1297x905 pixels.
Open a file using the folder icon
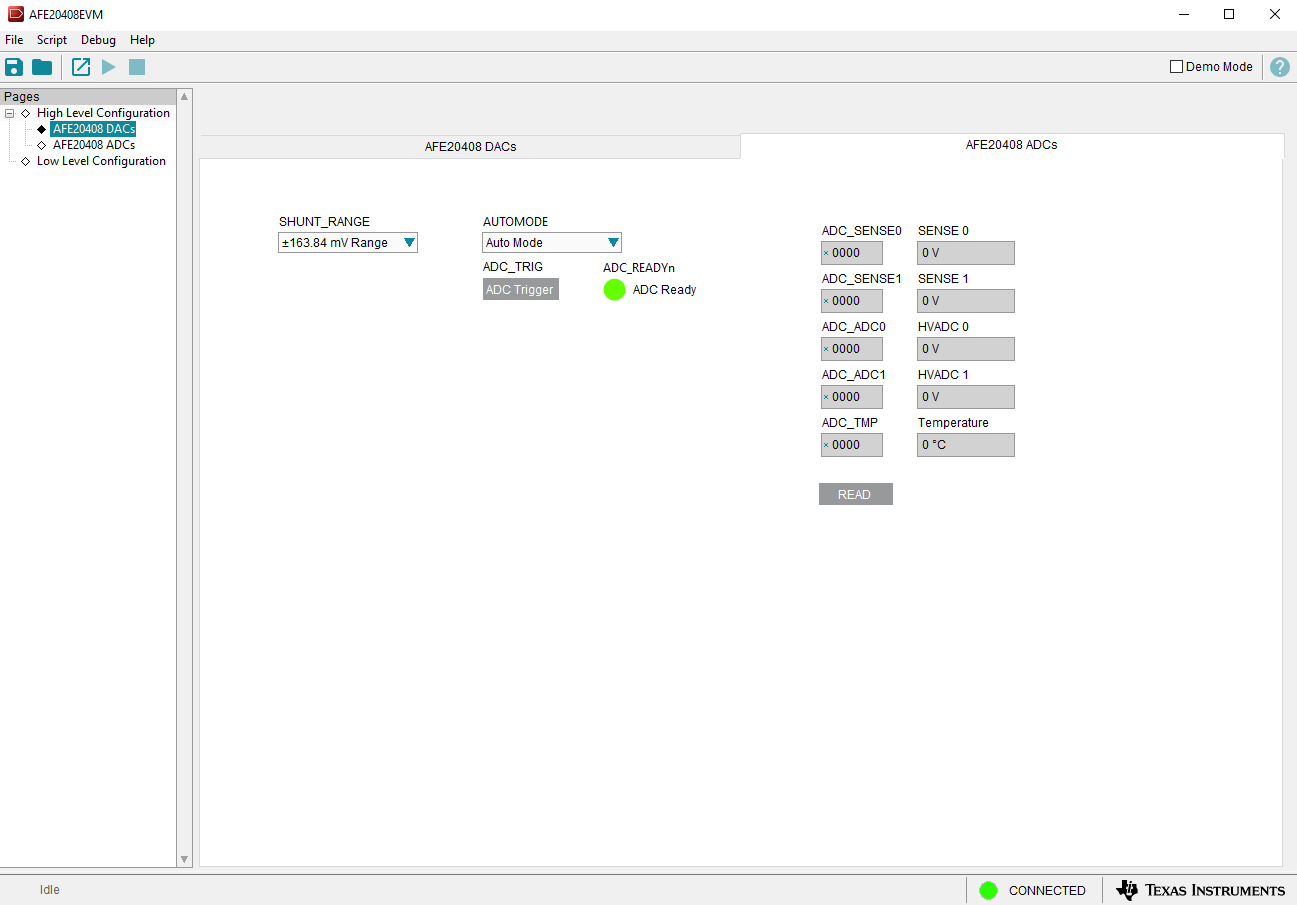pyautogui.click(x=40, y=66)
